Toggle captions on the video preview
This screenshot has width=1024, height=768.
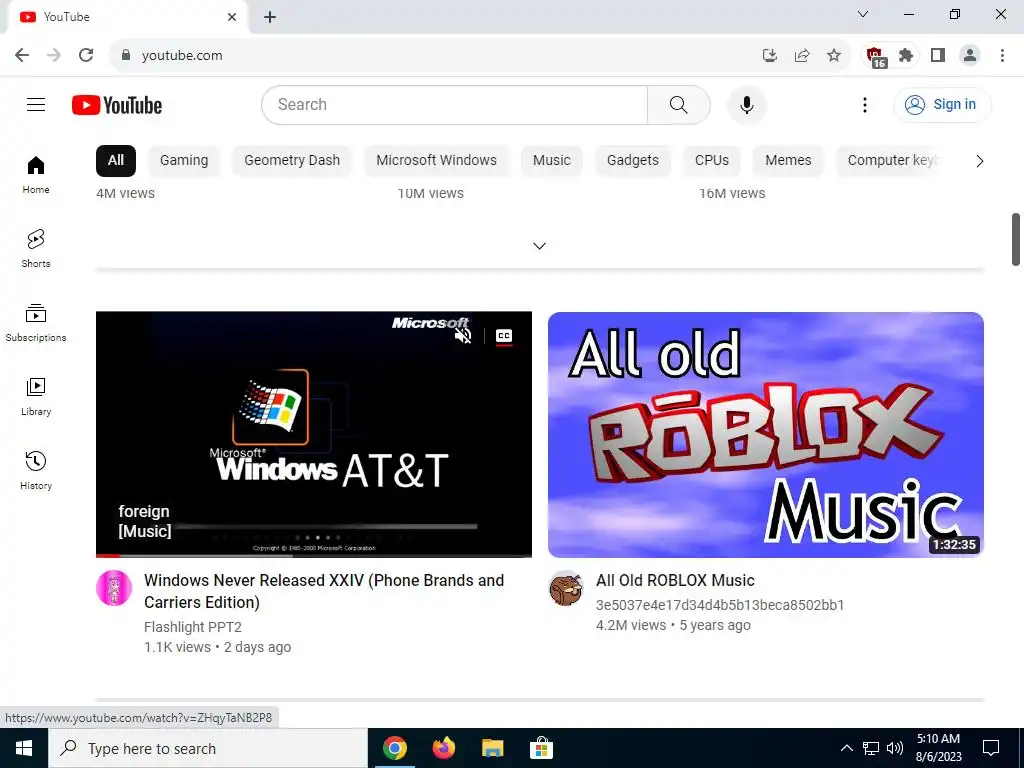[504, 336]
